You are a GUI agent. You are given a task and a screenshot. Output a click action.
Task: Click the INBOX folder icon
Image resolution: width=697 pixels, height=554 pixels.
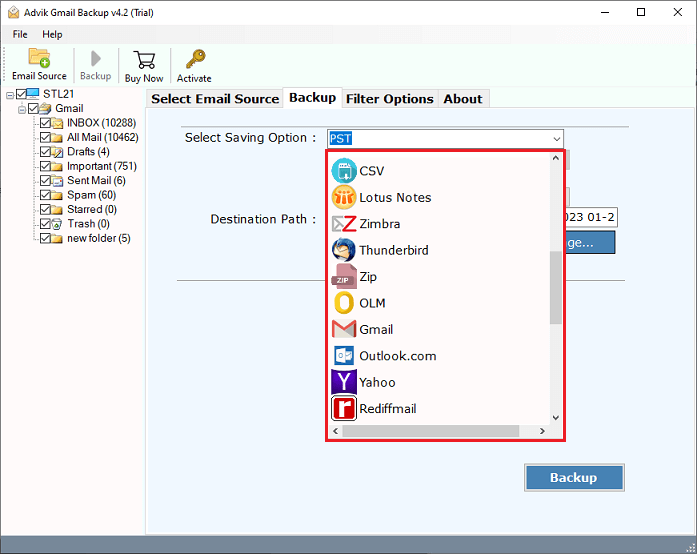pyautogui.click(x=57, y=123)
